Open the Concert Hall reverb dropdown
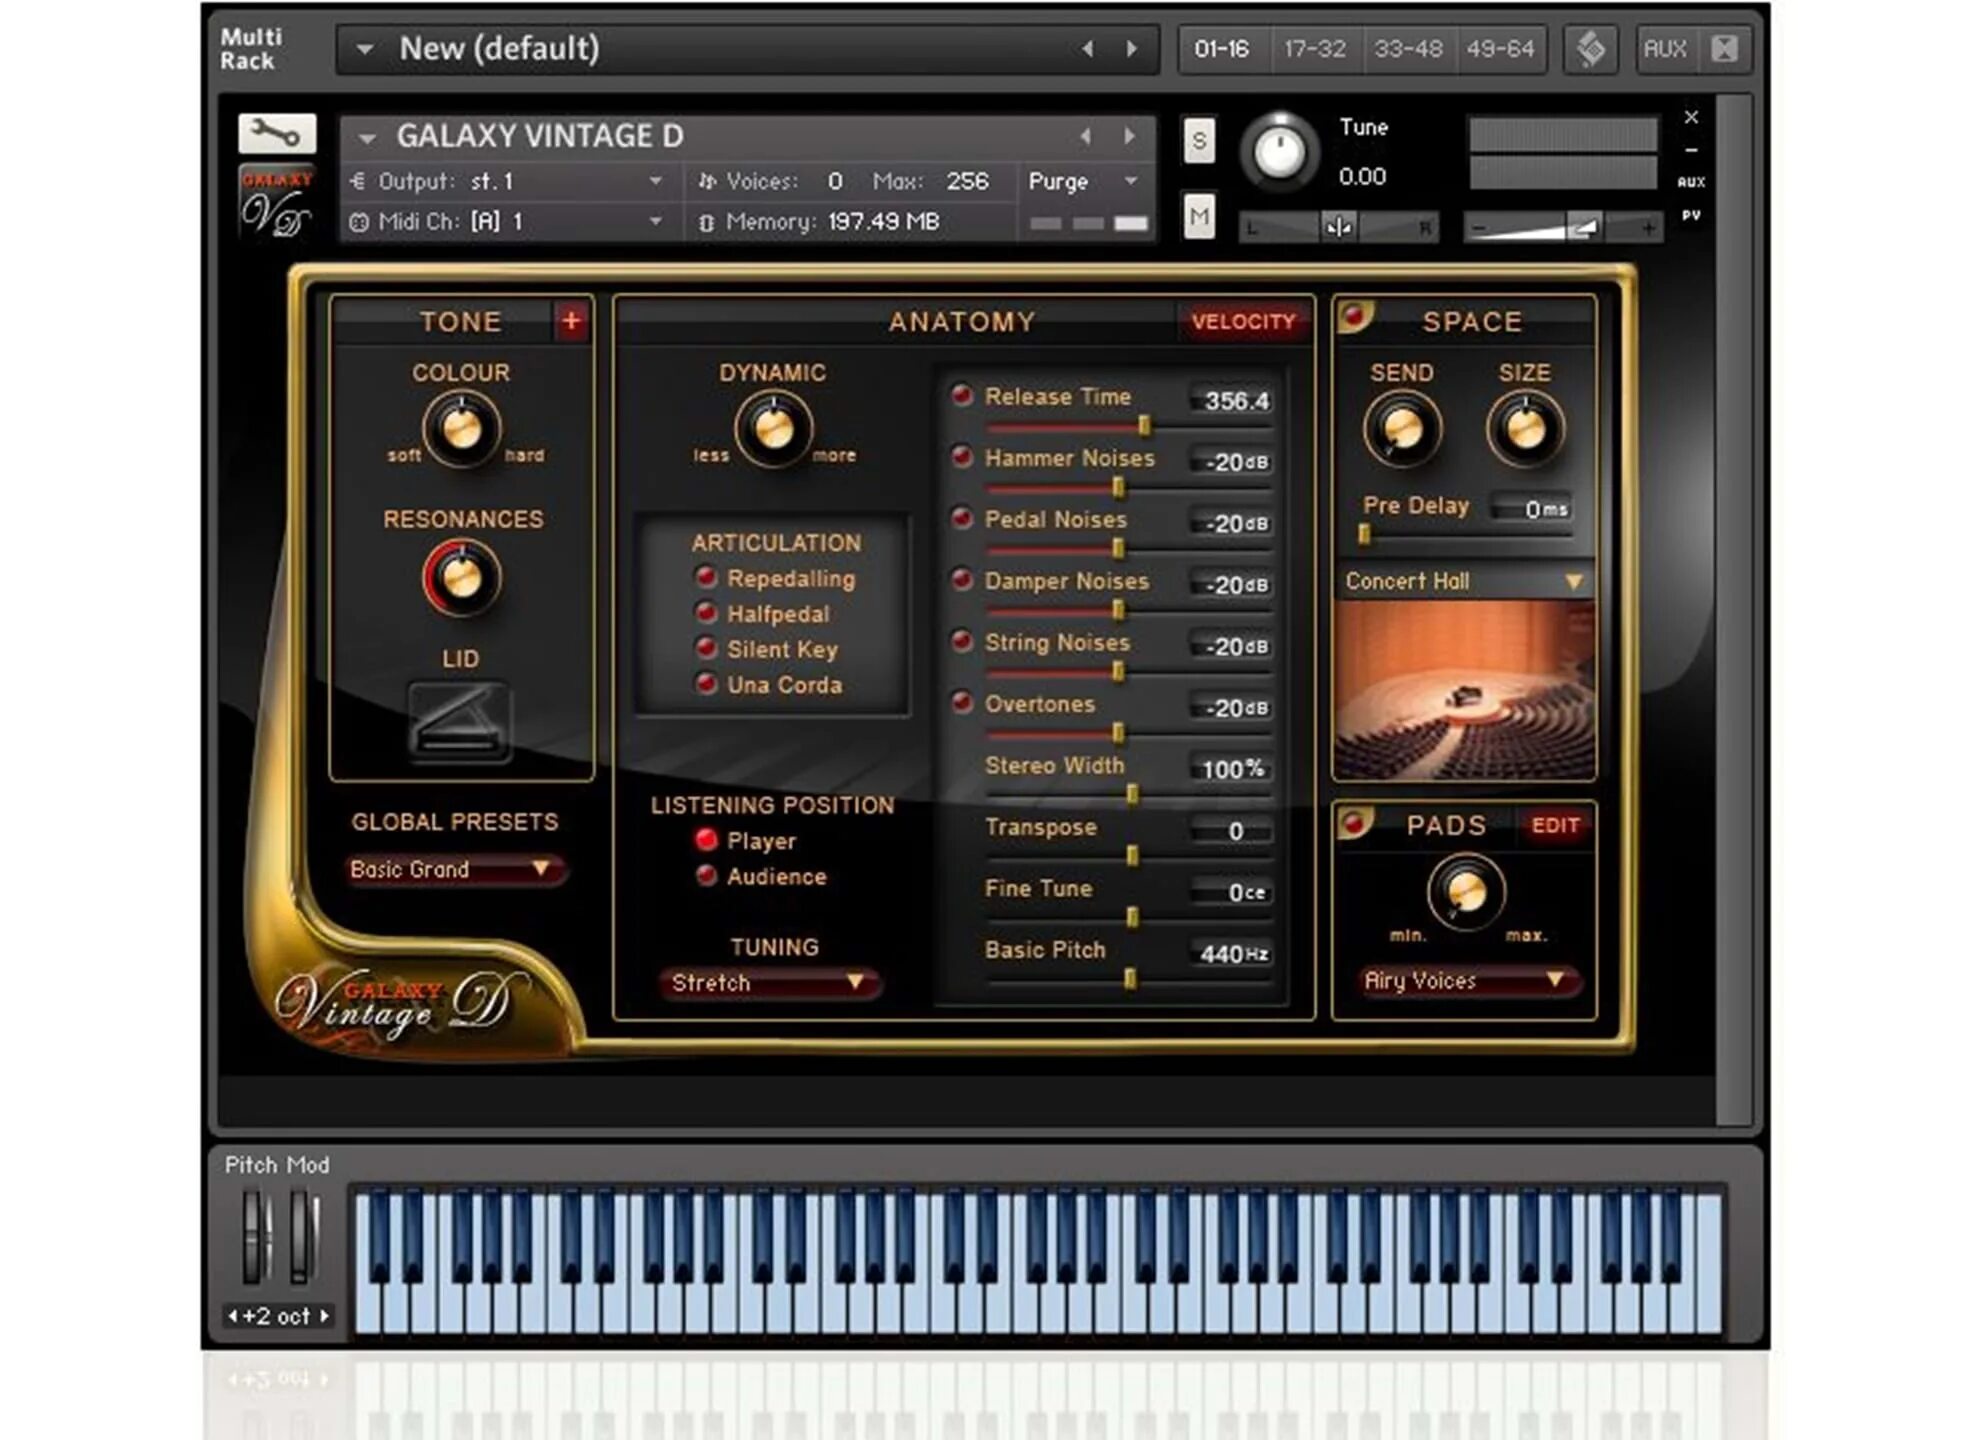The width and height of the screenshot is (1980, 1440). pos(1464,581)
